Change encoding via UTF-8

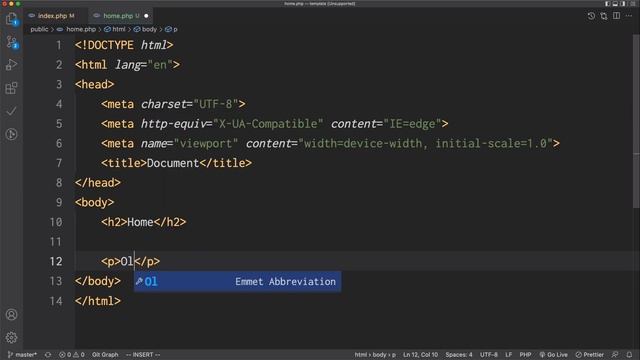(489, 355)
